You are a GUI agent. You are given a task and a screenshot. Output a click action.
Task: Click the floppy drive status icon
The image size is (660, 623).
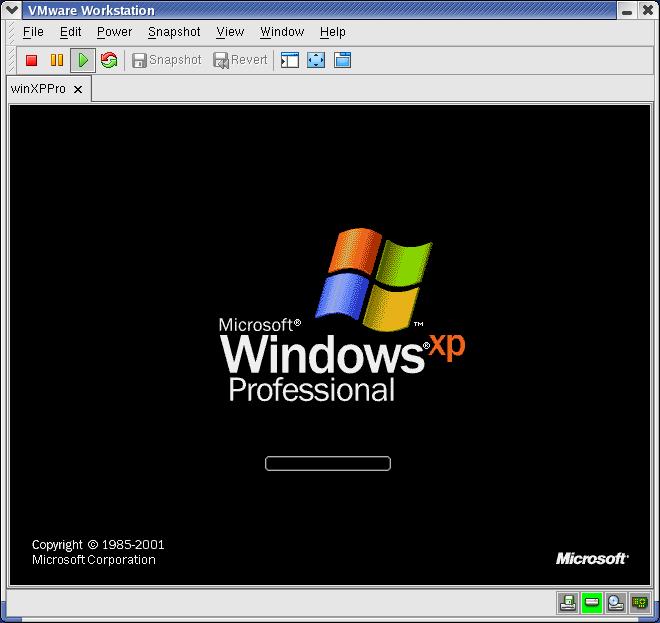click(567, 602)
